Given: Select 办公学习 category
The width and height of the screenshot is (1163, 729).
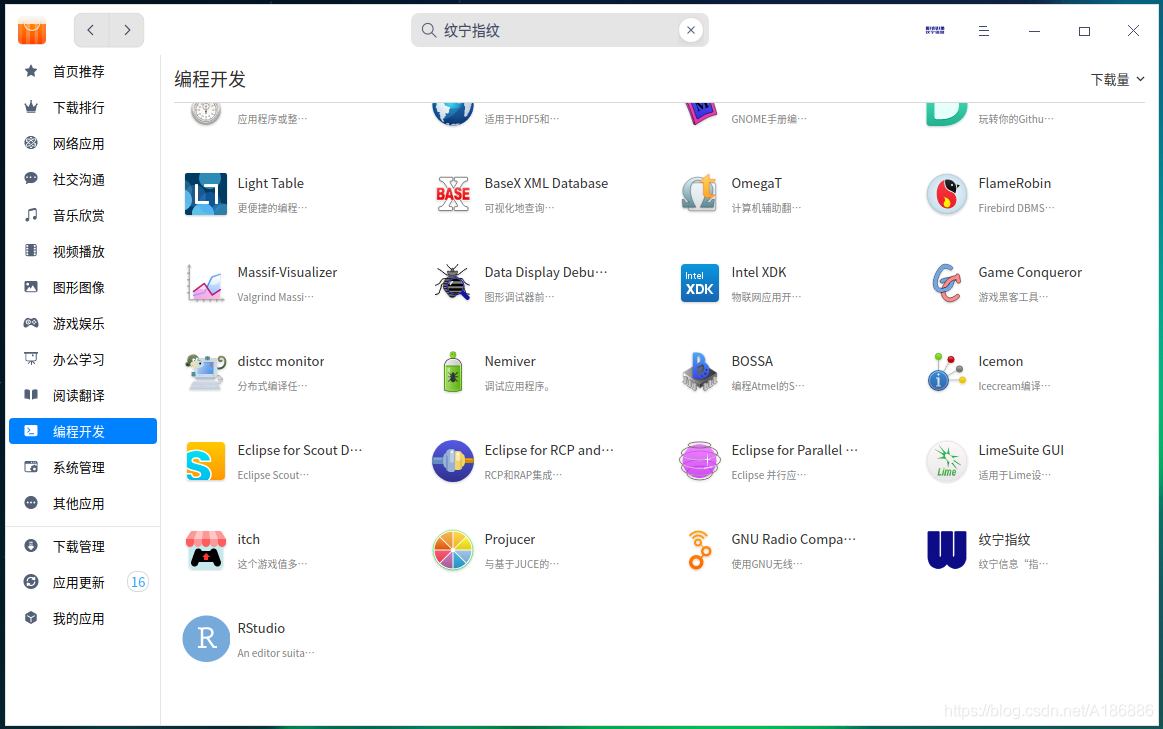Looking at the screenshot, I should [x=83, y=360].
